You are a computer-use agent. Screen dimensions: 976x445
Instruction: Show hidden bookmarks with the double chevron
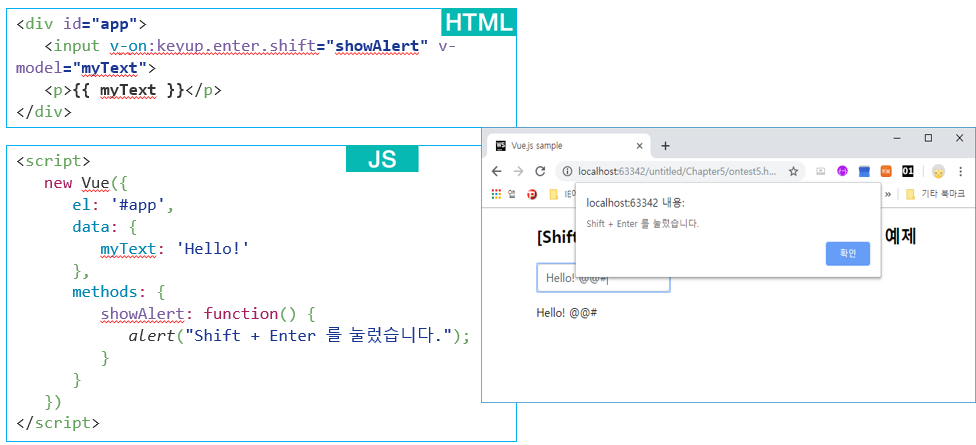(x=888, y=194)
